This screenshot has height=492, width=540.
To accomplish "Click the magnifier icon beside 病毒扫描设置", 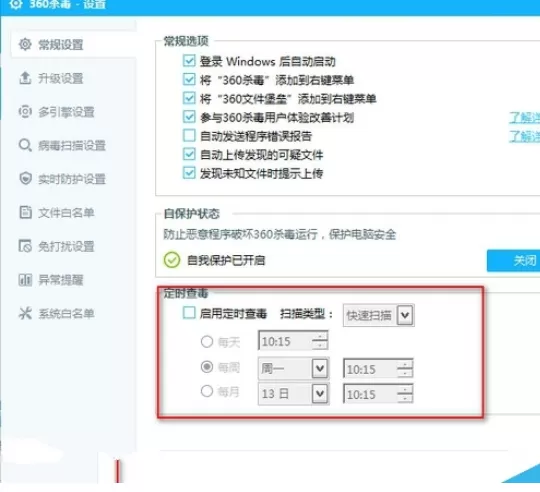I will [25, 145].
